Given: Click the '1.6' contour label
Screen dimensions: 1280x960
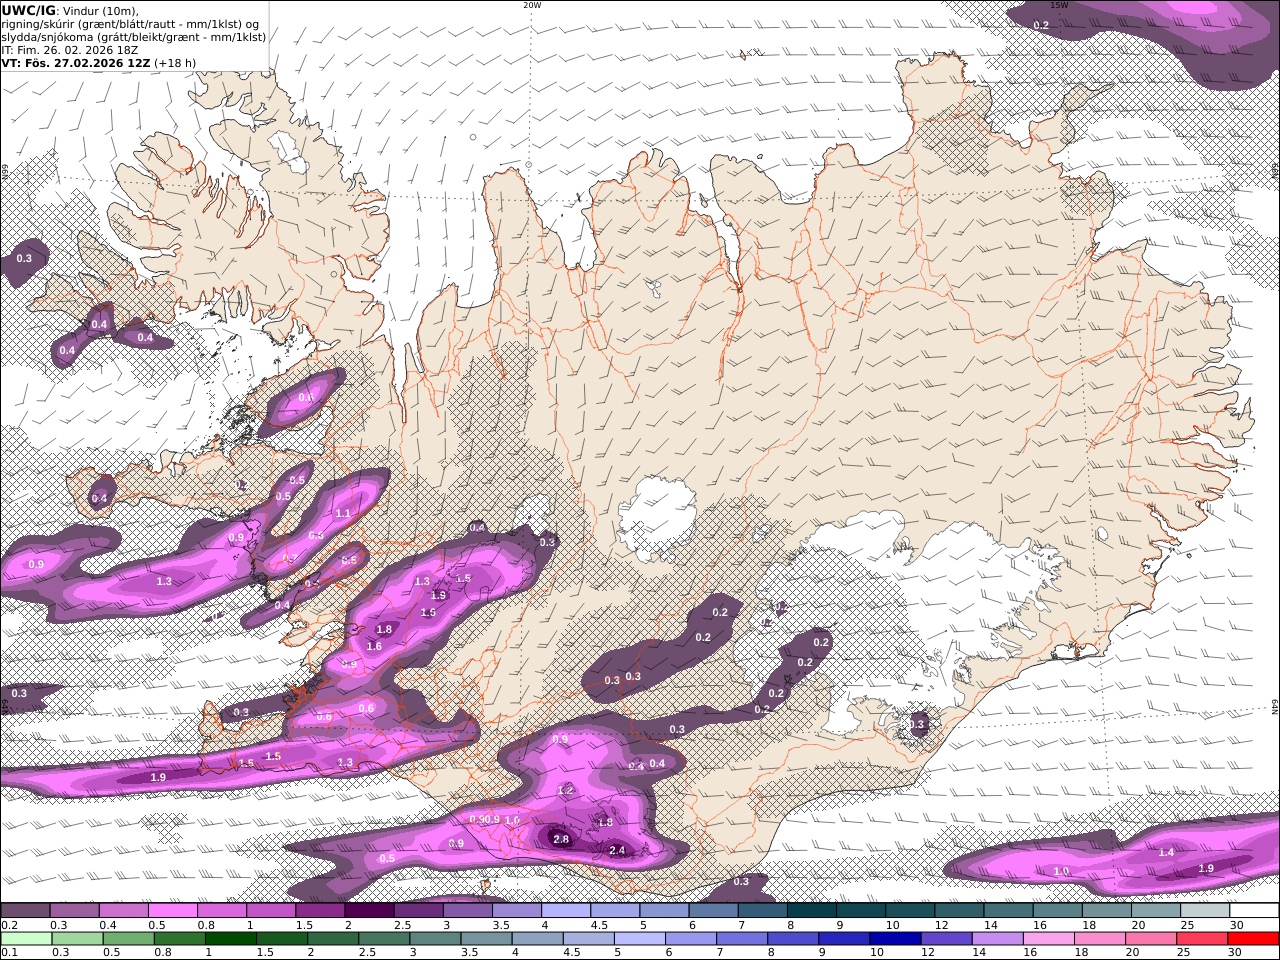Looking at the screenshot, I should tap(375, 647).
